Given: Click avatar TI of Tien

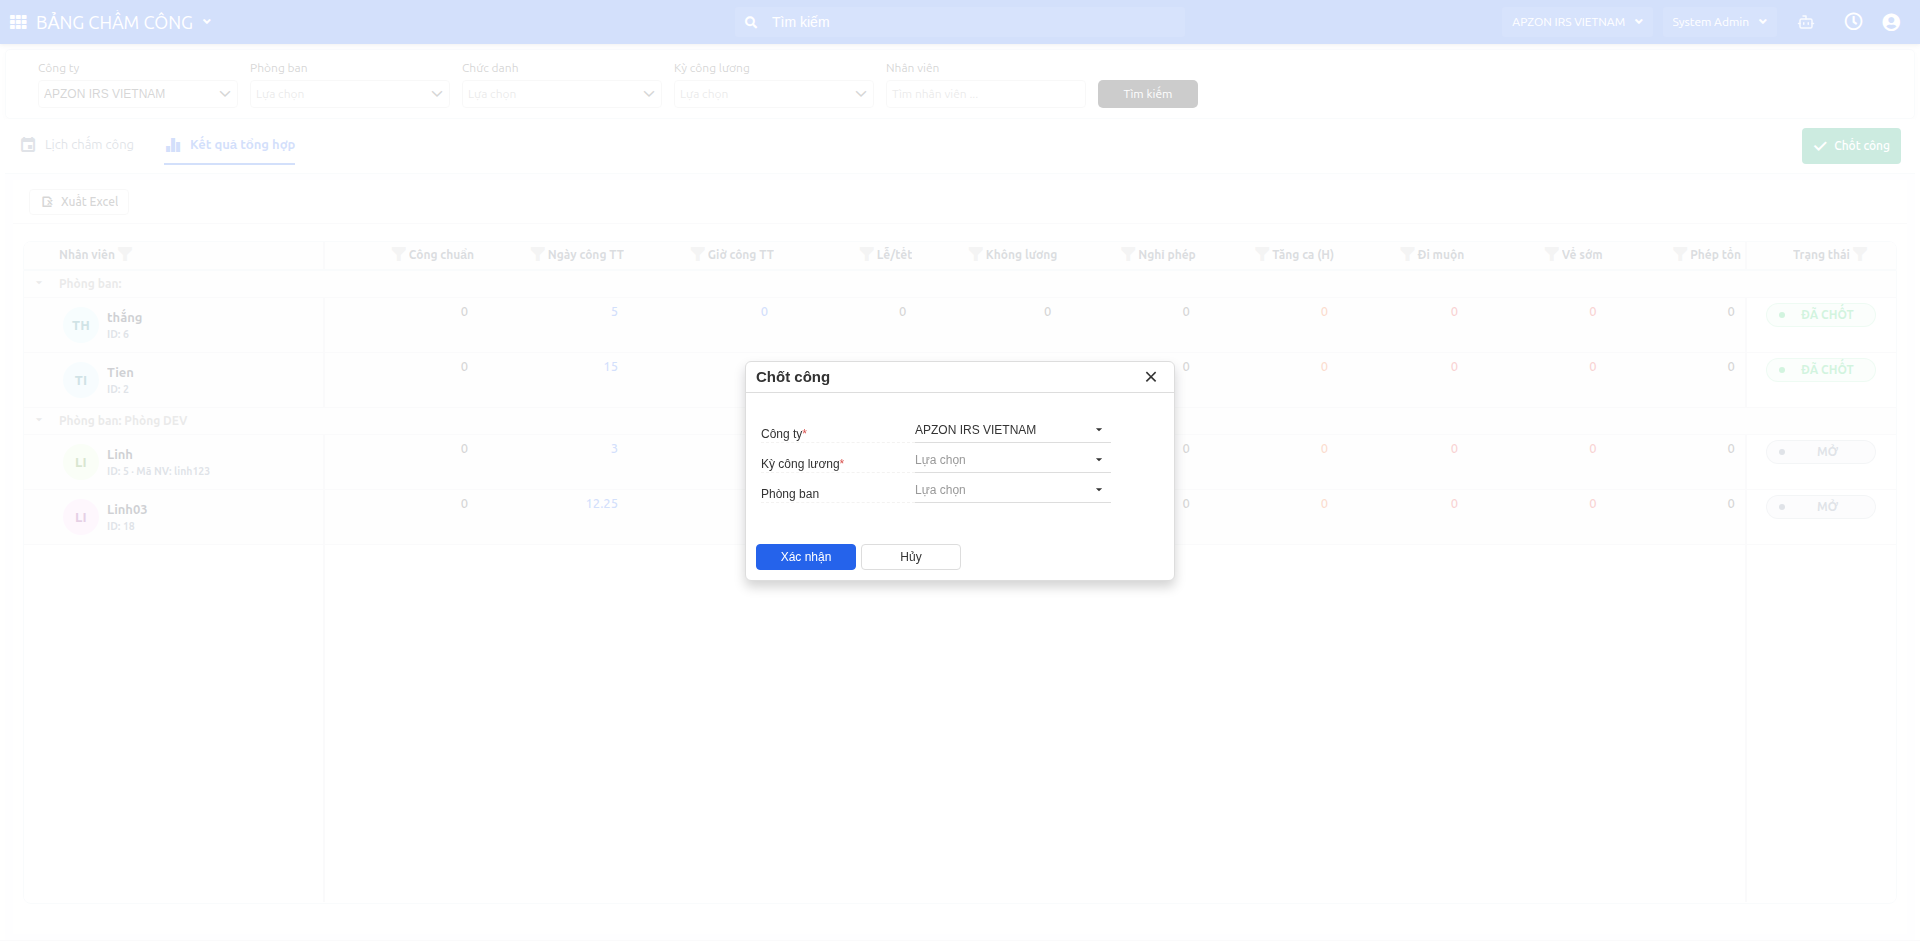Looking at the screenshot, I should [81, 380].
